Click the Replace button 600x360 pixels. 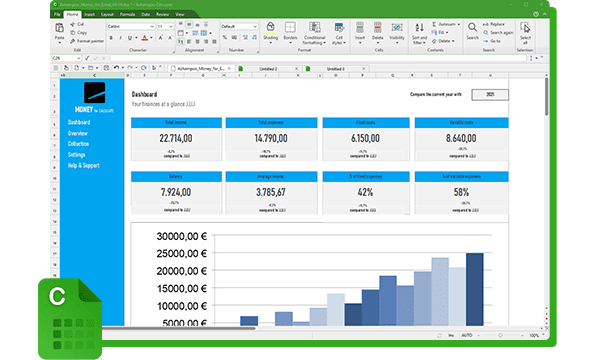(494, 24)
